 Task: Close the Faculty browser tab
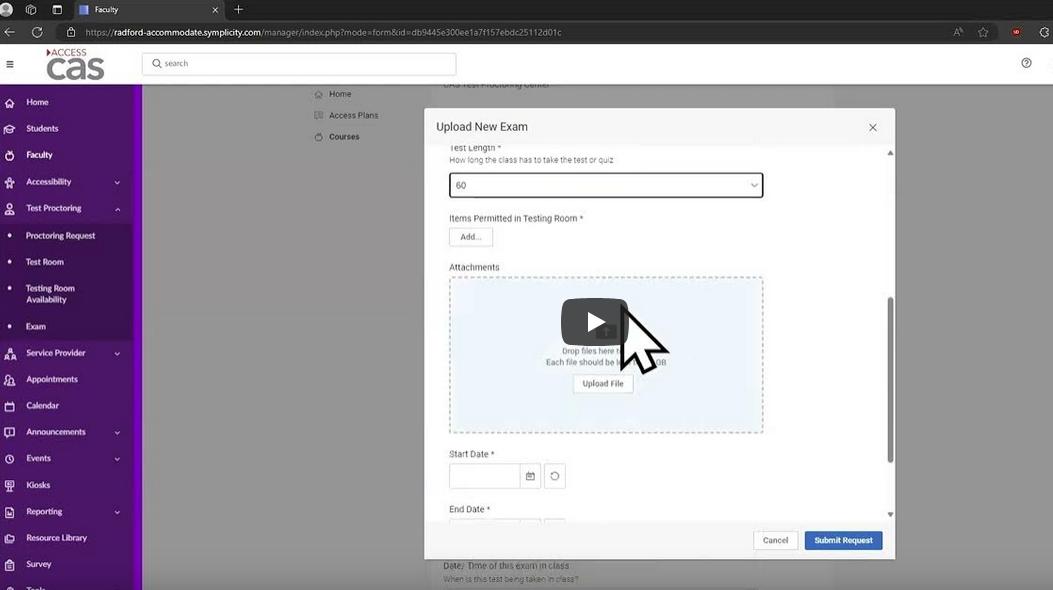pyautogui.click(x=215, y=9)
